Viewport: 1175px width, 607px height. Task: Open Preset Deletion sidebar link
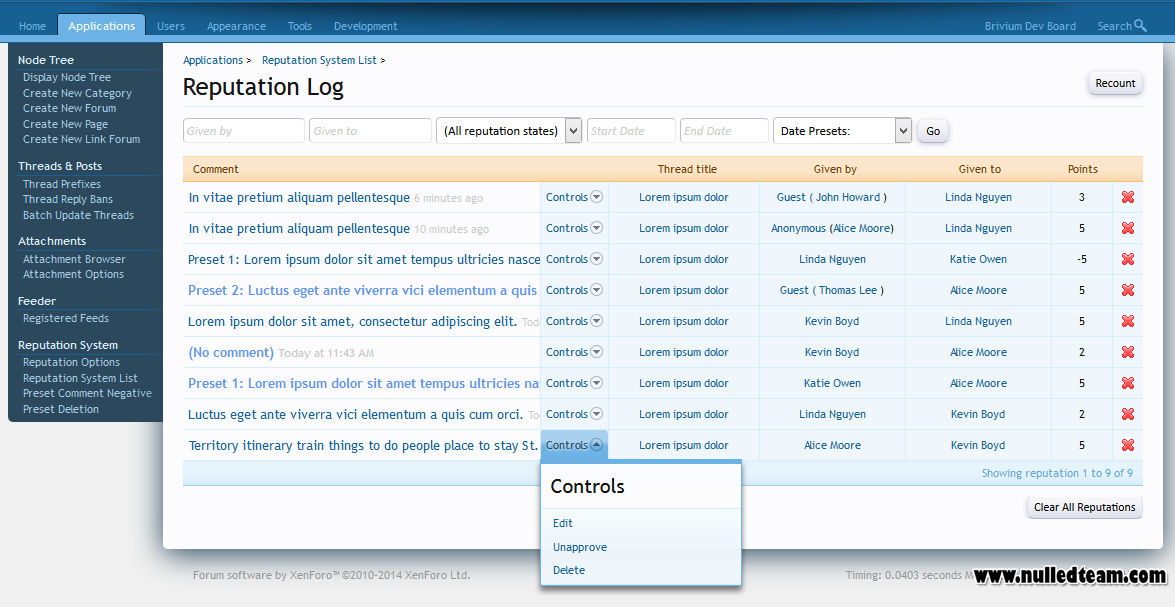[x=61, y=409]
